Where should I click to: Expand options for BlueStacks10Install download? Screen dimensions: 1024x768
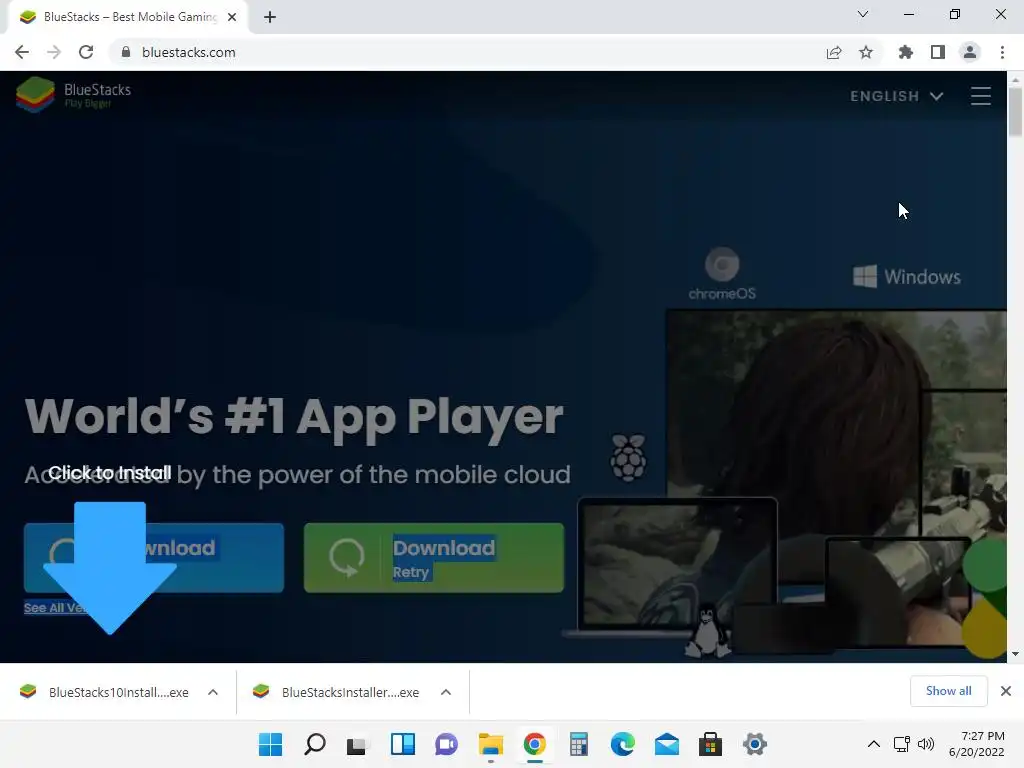point(213,692)
